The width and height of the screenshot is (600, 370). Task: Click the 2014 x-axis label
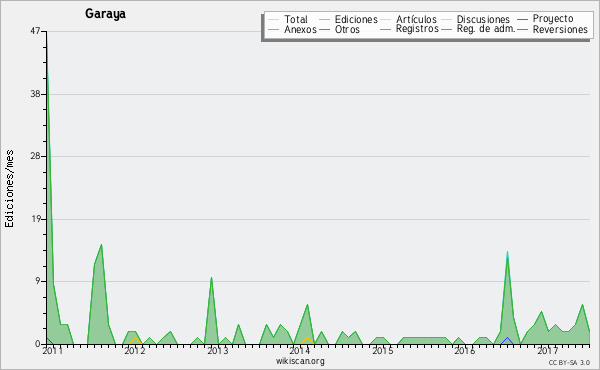pos(300,350)
